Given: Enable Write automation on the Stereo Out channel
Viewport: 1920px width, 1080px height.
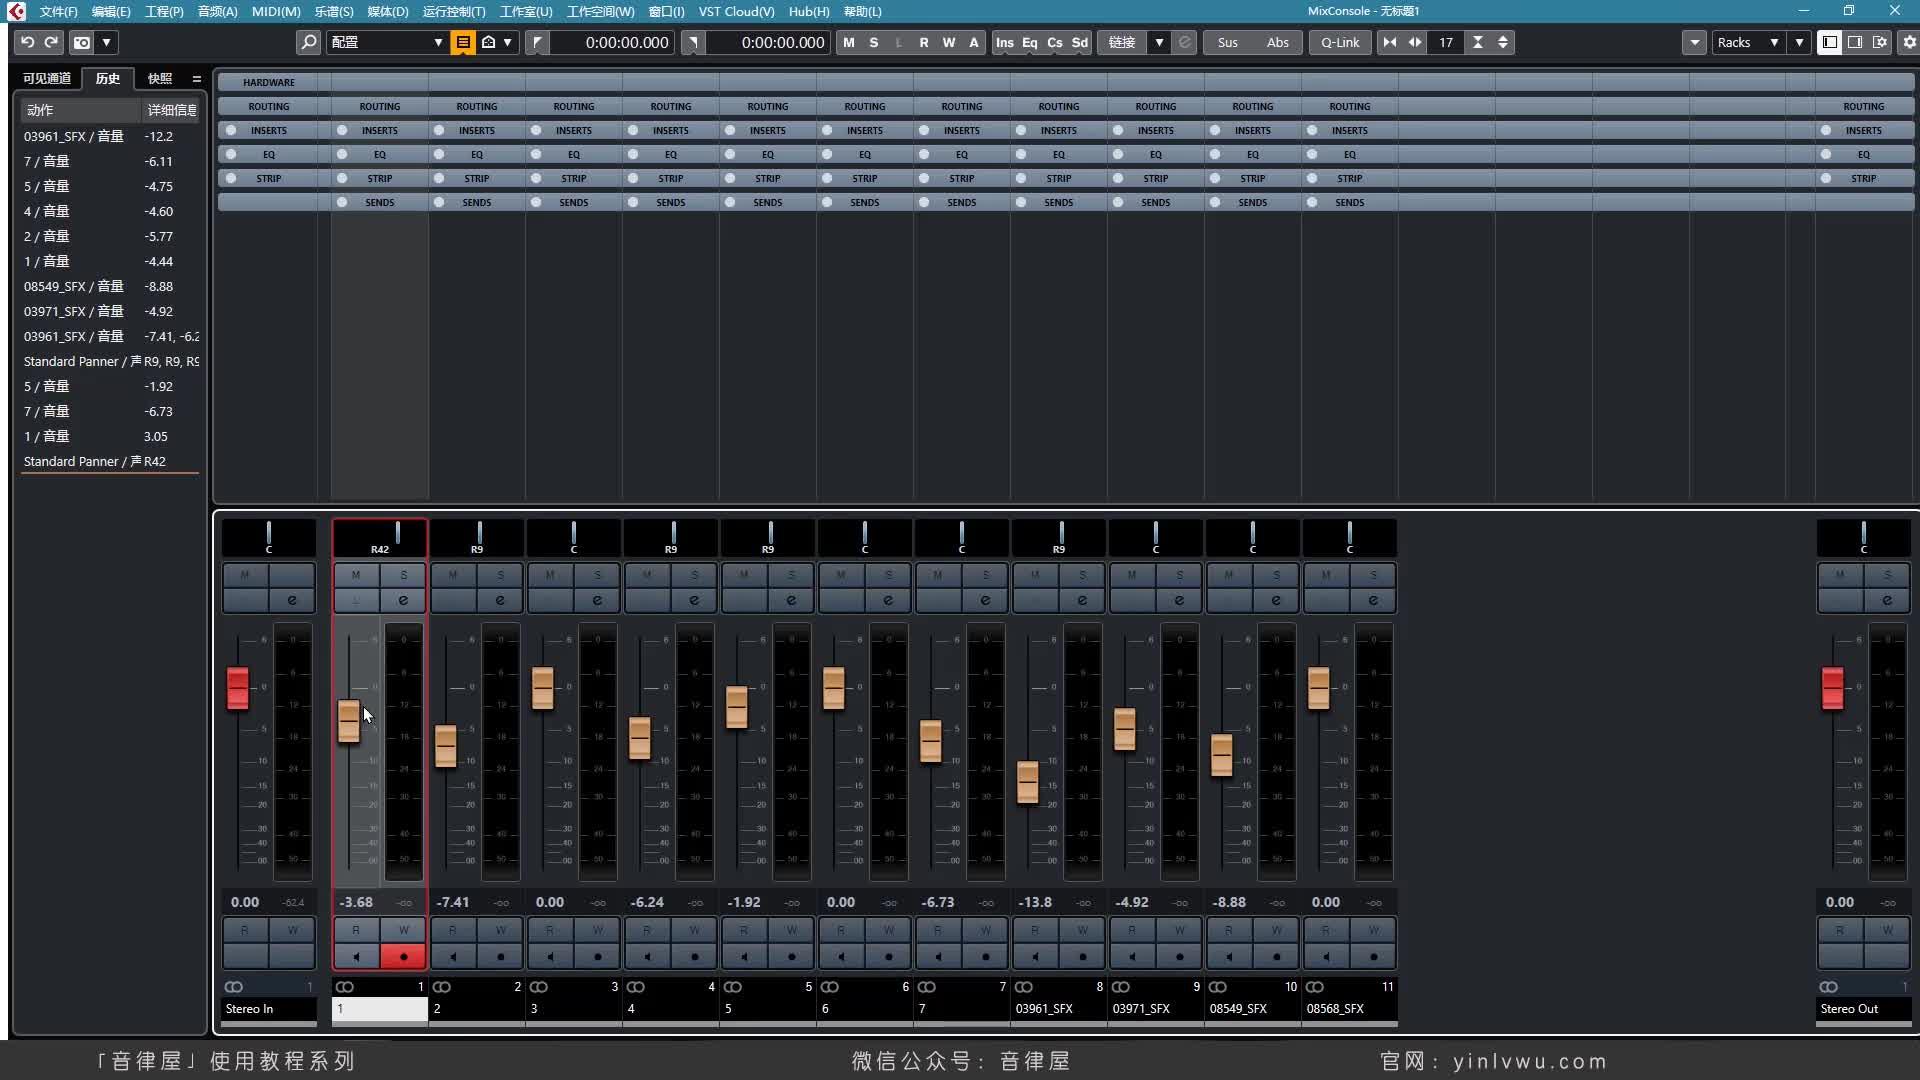Looking at the screenshot, I should tap(1889, 930).
